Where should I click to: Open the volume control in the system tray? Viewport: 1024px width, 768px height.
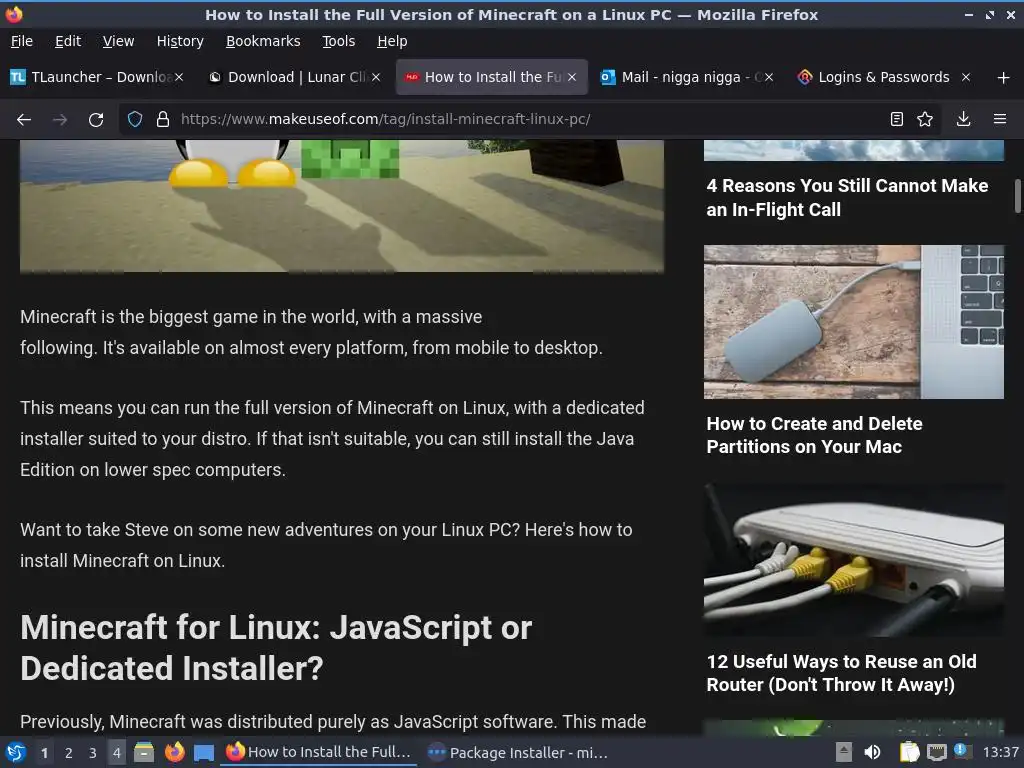coord(872,752)
